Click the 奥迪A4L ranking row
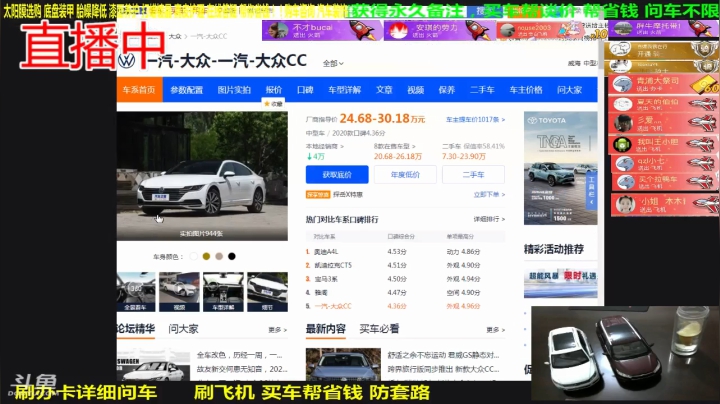 (405, 252)
